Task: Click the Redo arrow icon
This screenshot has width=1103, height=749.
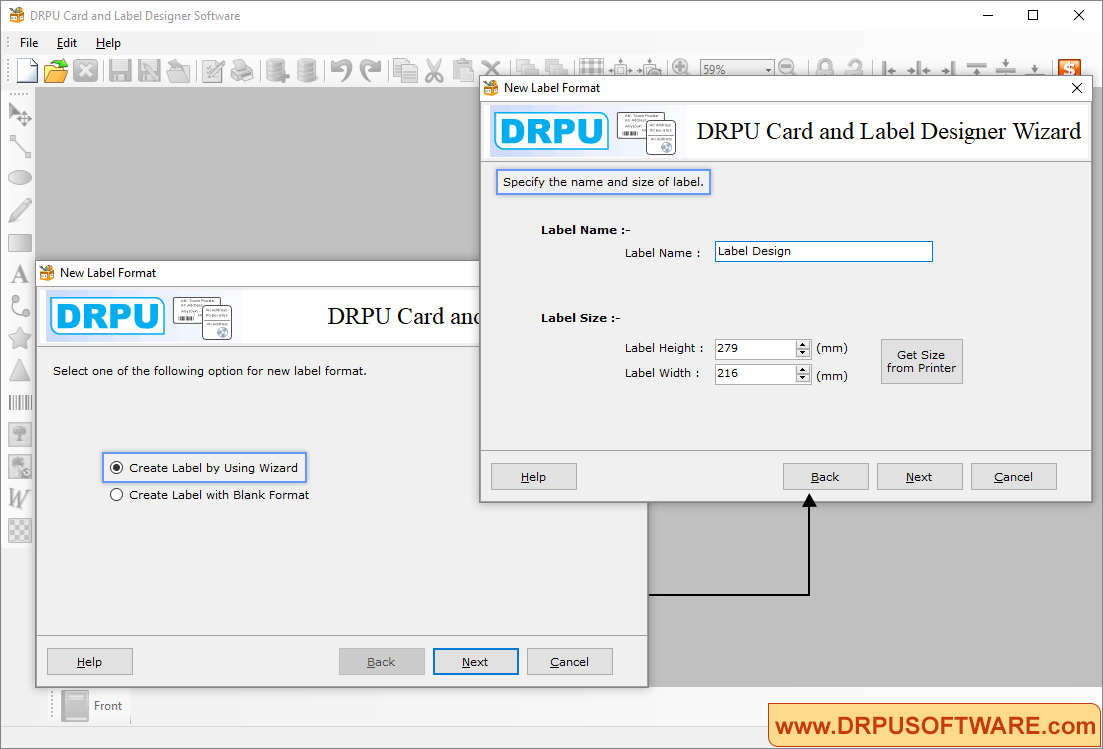Action: (370, 70)
